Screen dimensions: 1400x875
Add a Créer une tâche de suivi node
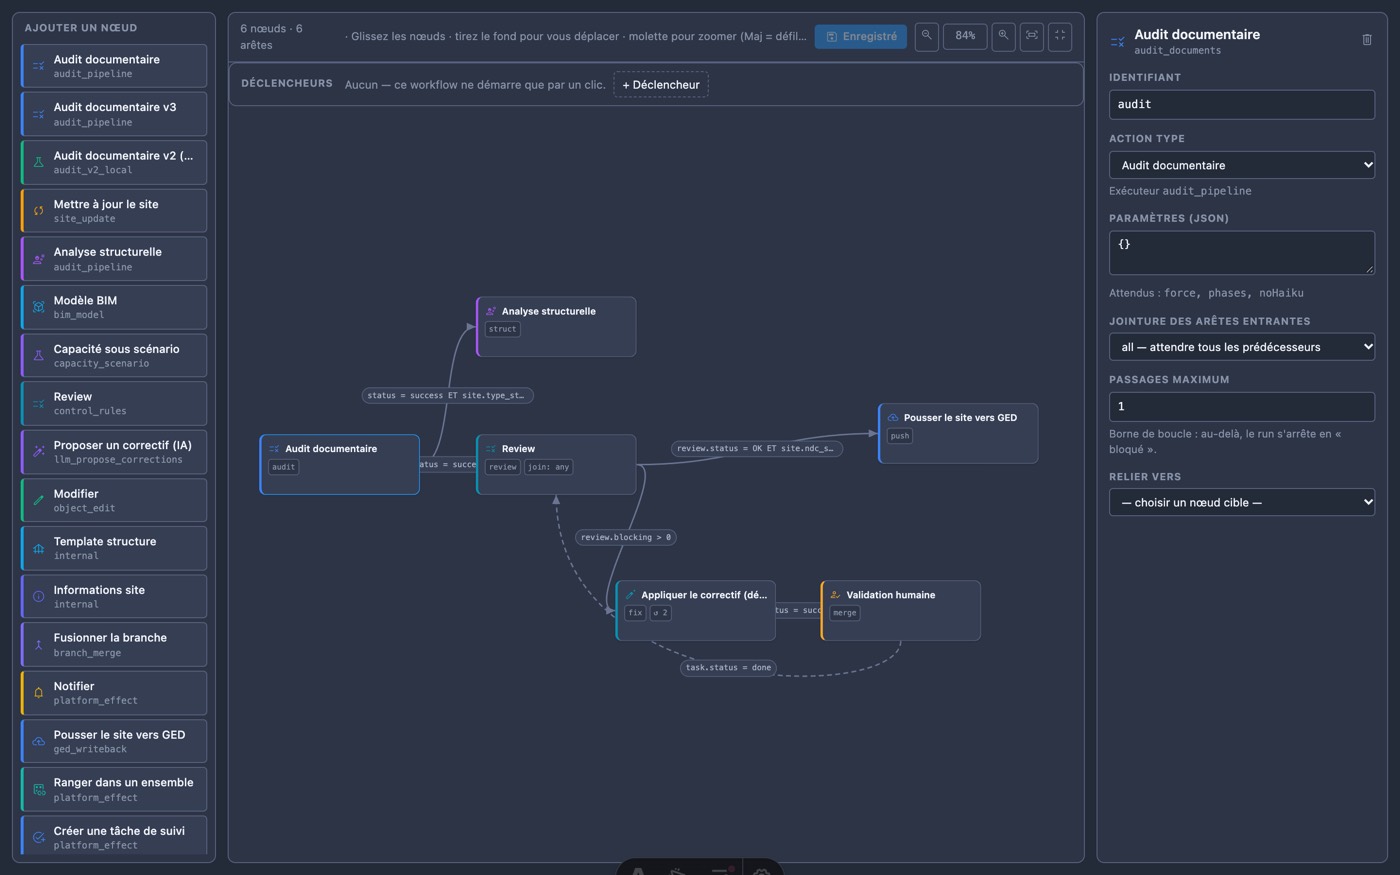(114, 837)
